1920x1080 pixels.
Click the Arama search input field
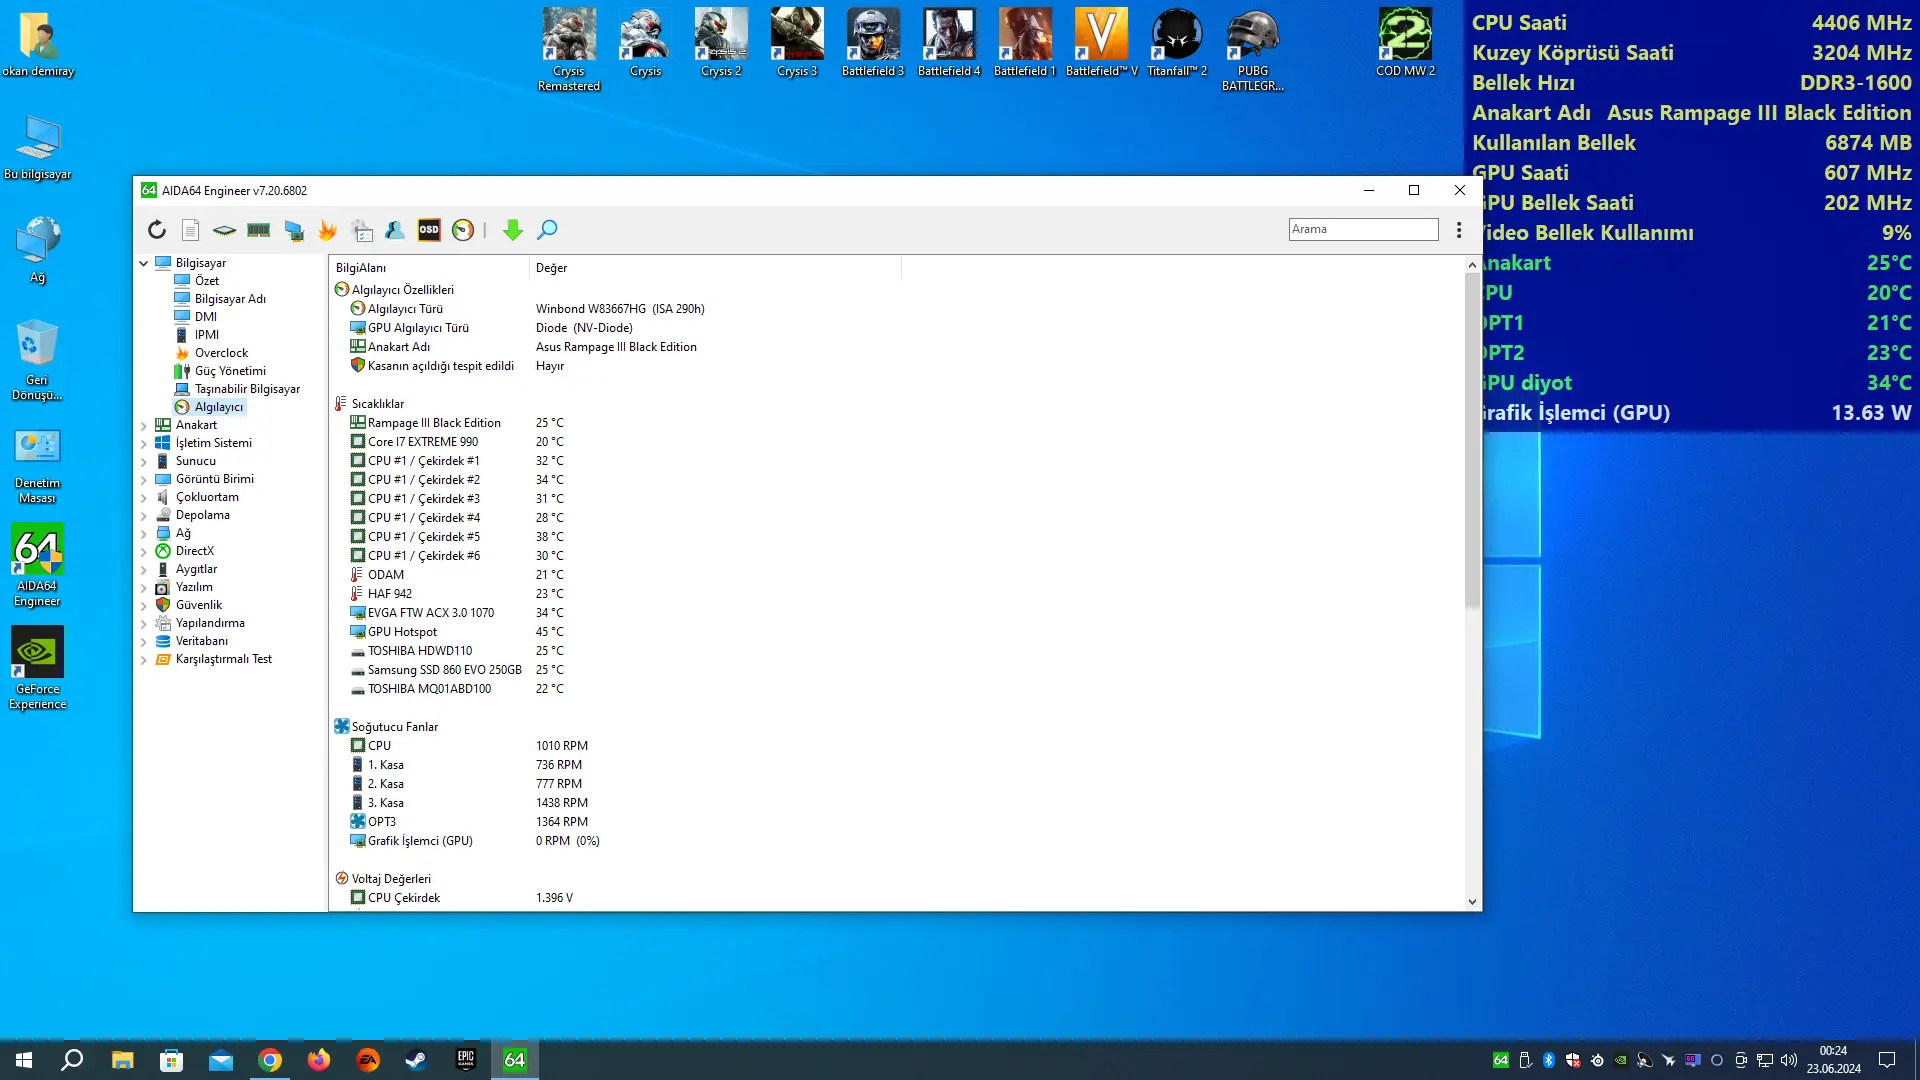[x=1363, y=229]
